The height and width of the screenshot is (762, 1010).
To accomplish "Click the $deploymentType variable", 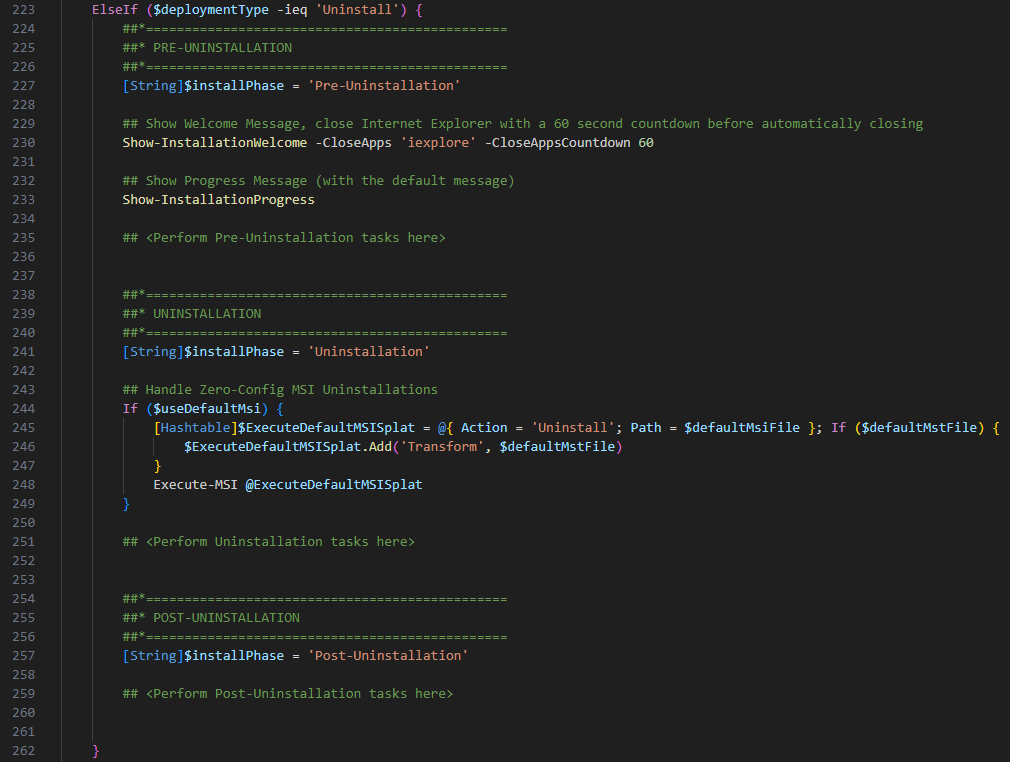I will click(x=210, y=9).
